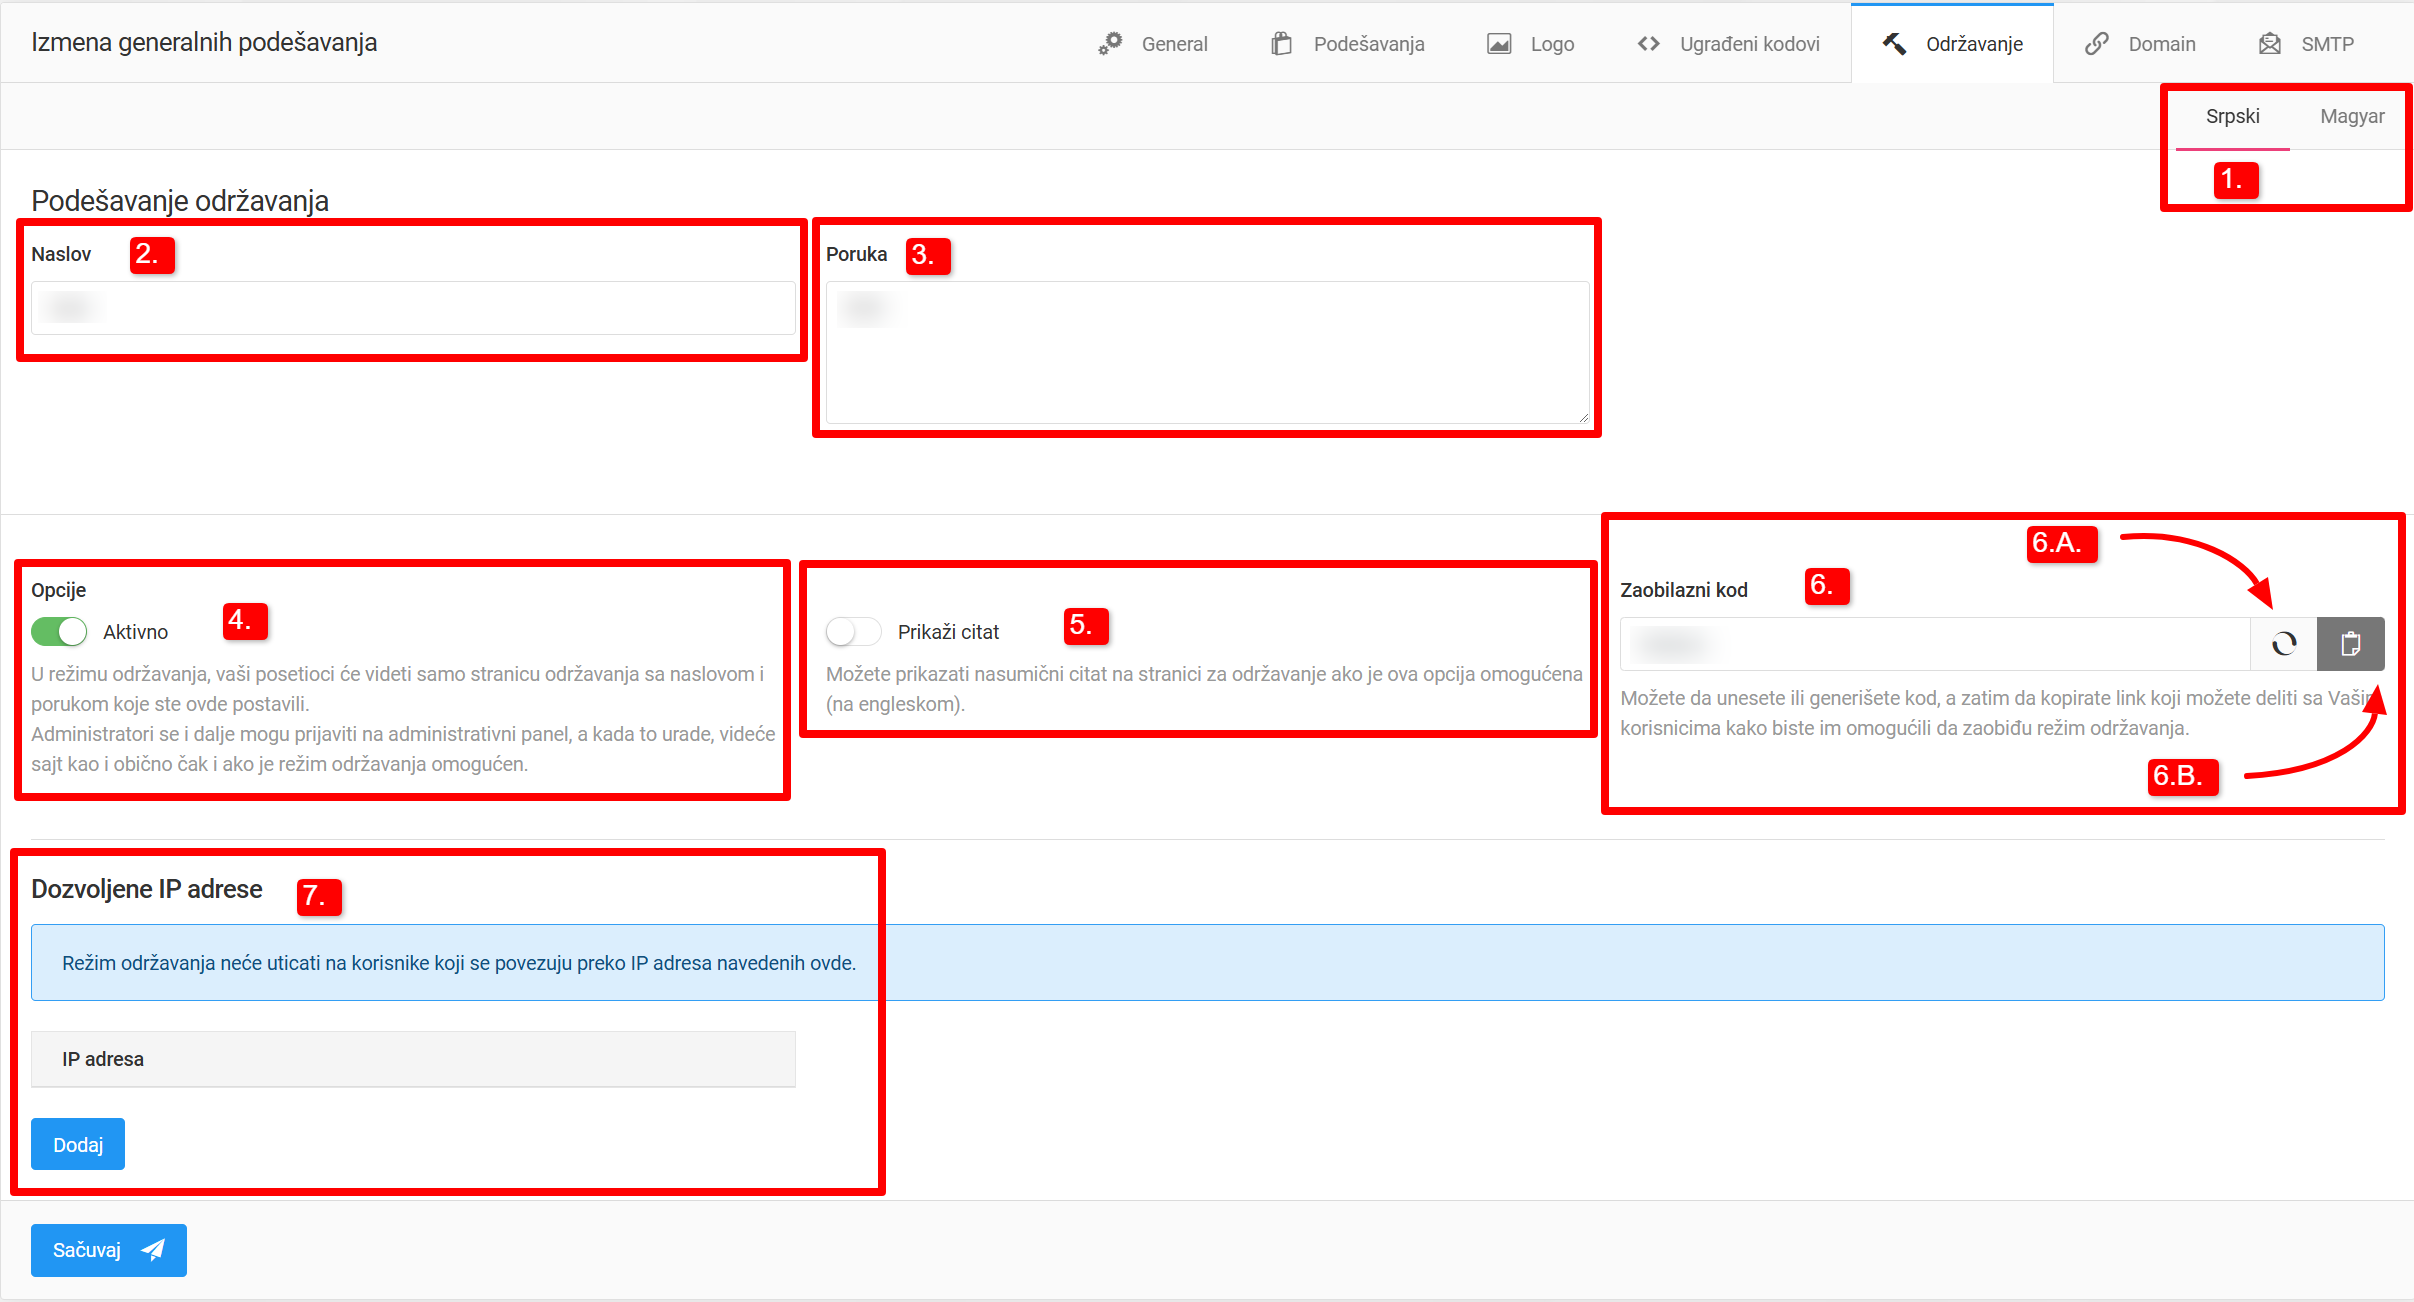Disable the Aktivno maintenance toggle
Viewport: 2414px width, 1302px height.
(x=59, y=632)
